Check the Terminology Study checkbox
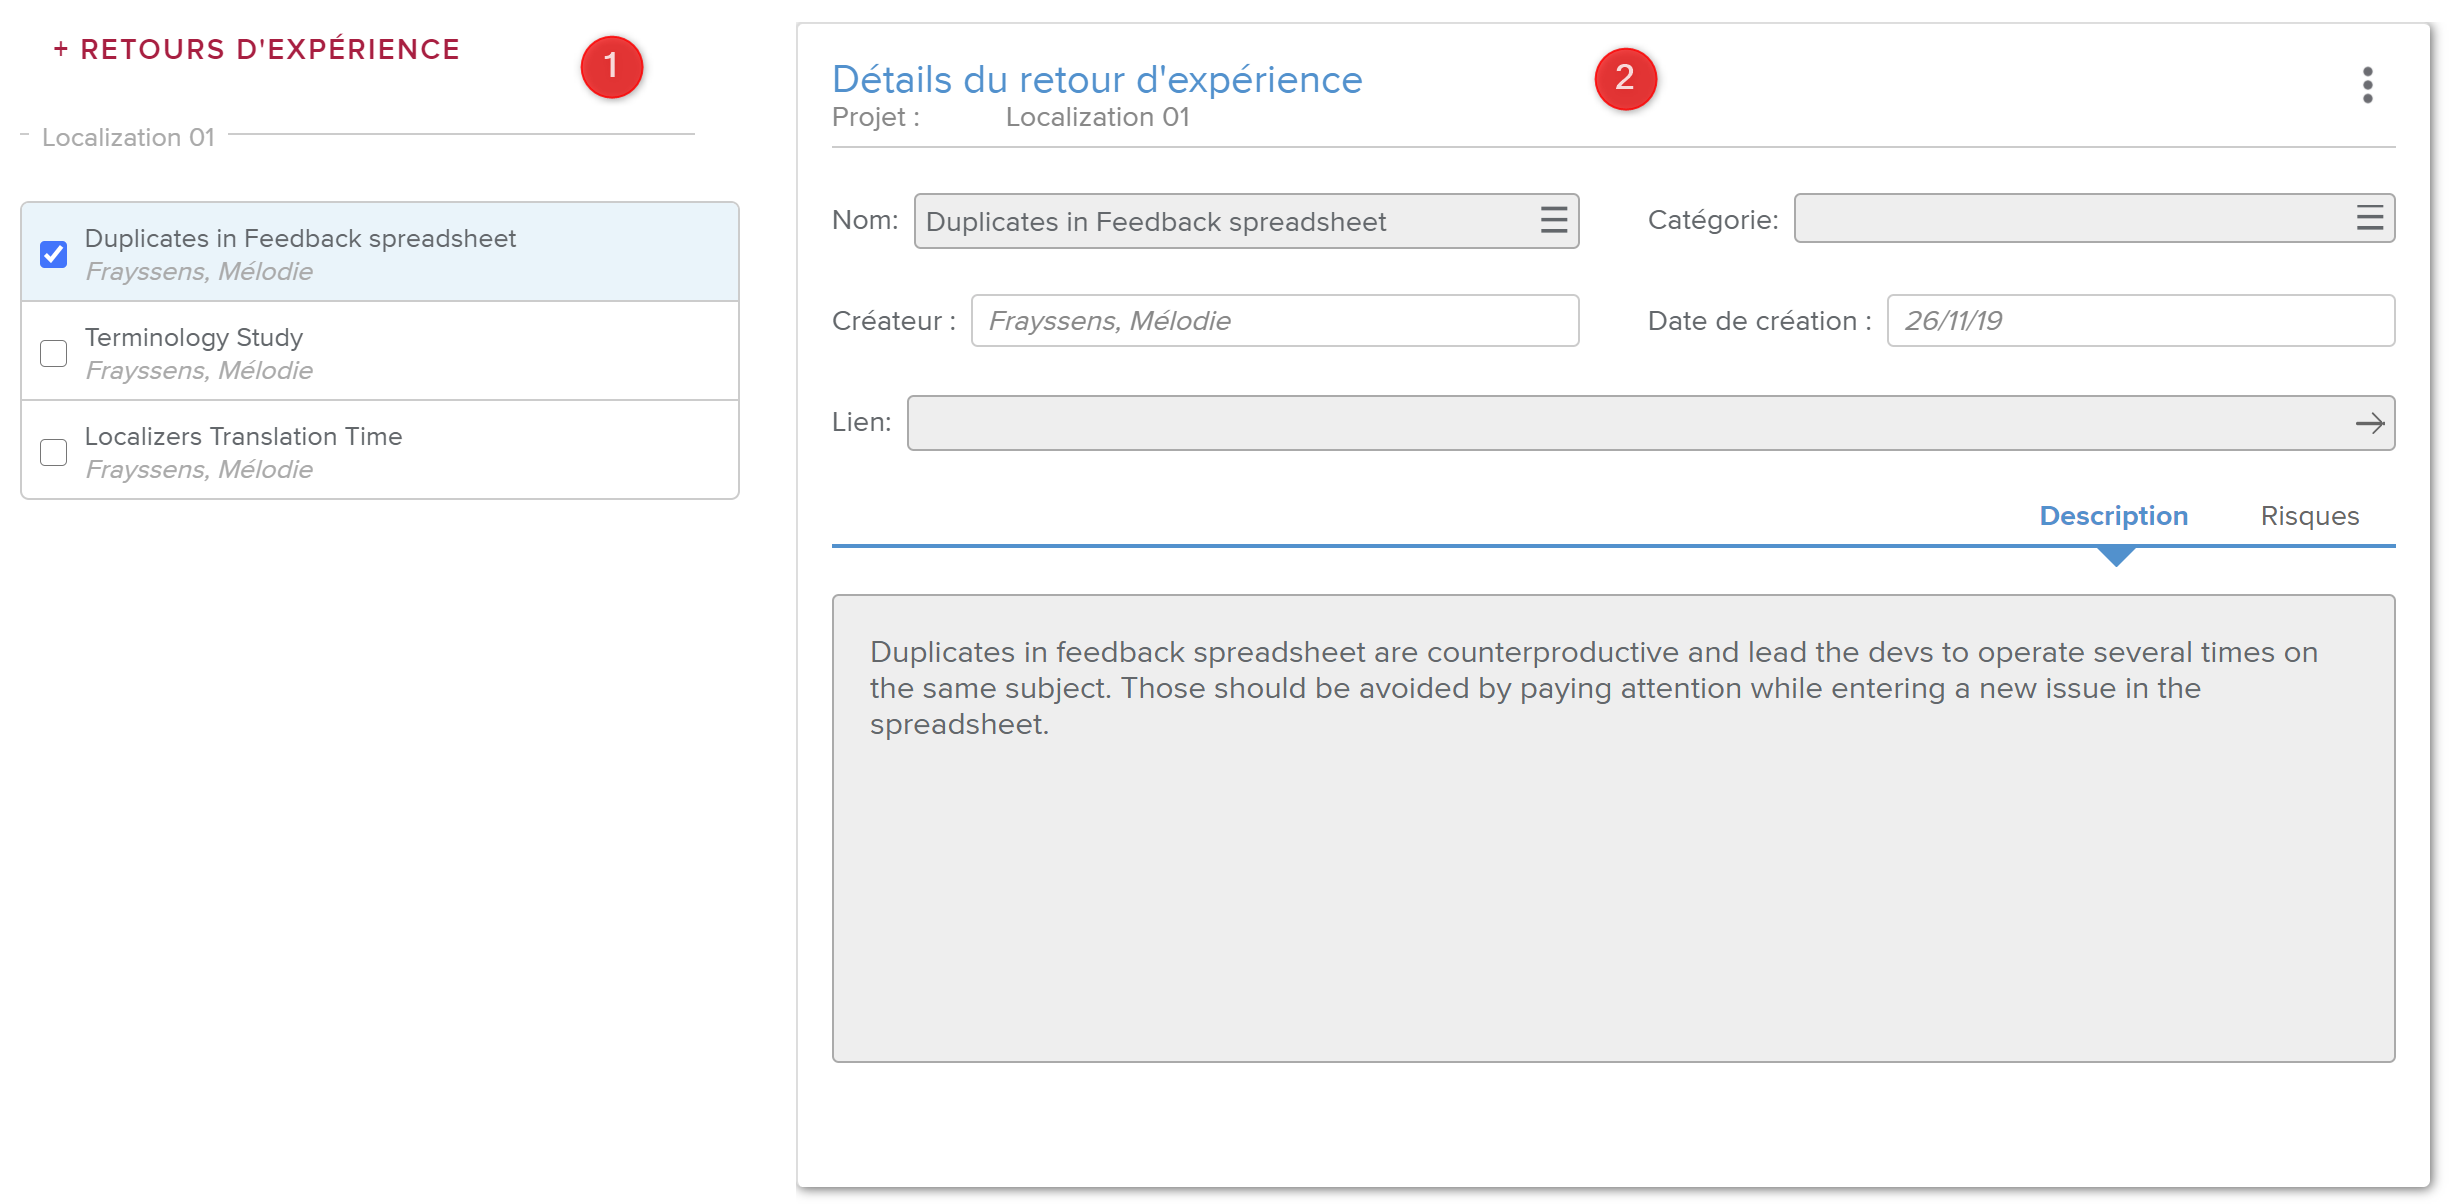 pos(54,353)
